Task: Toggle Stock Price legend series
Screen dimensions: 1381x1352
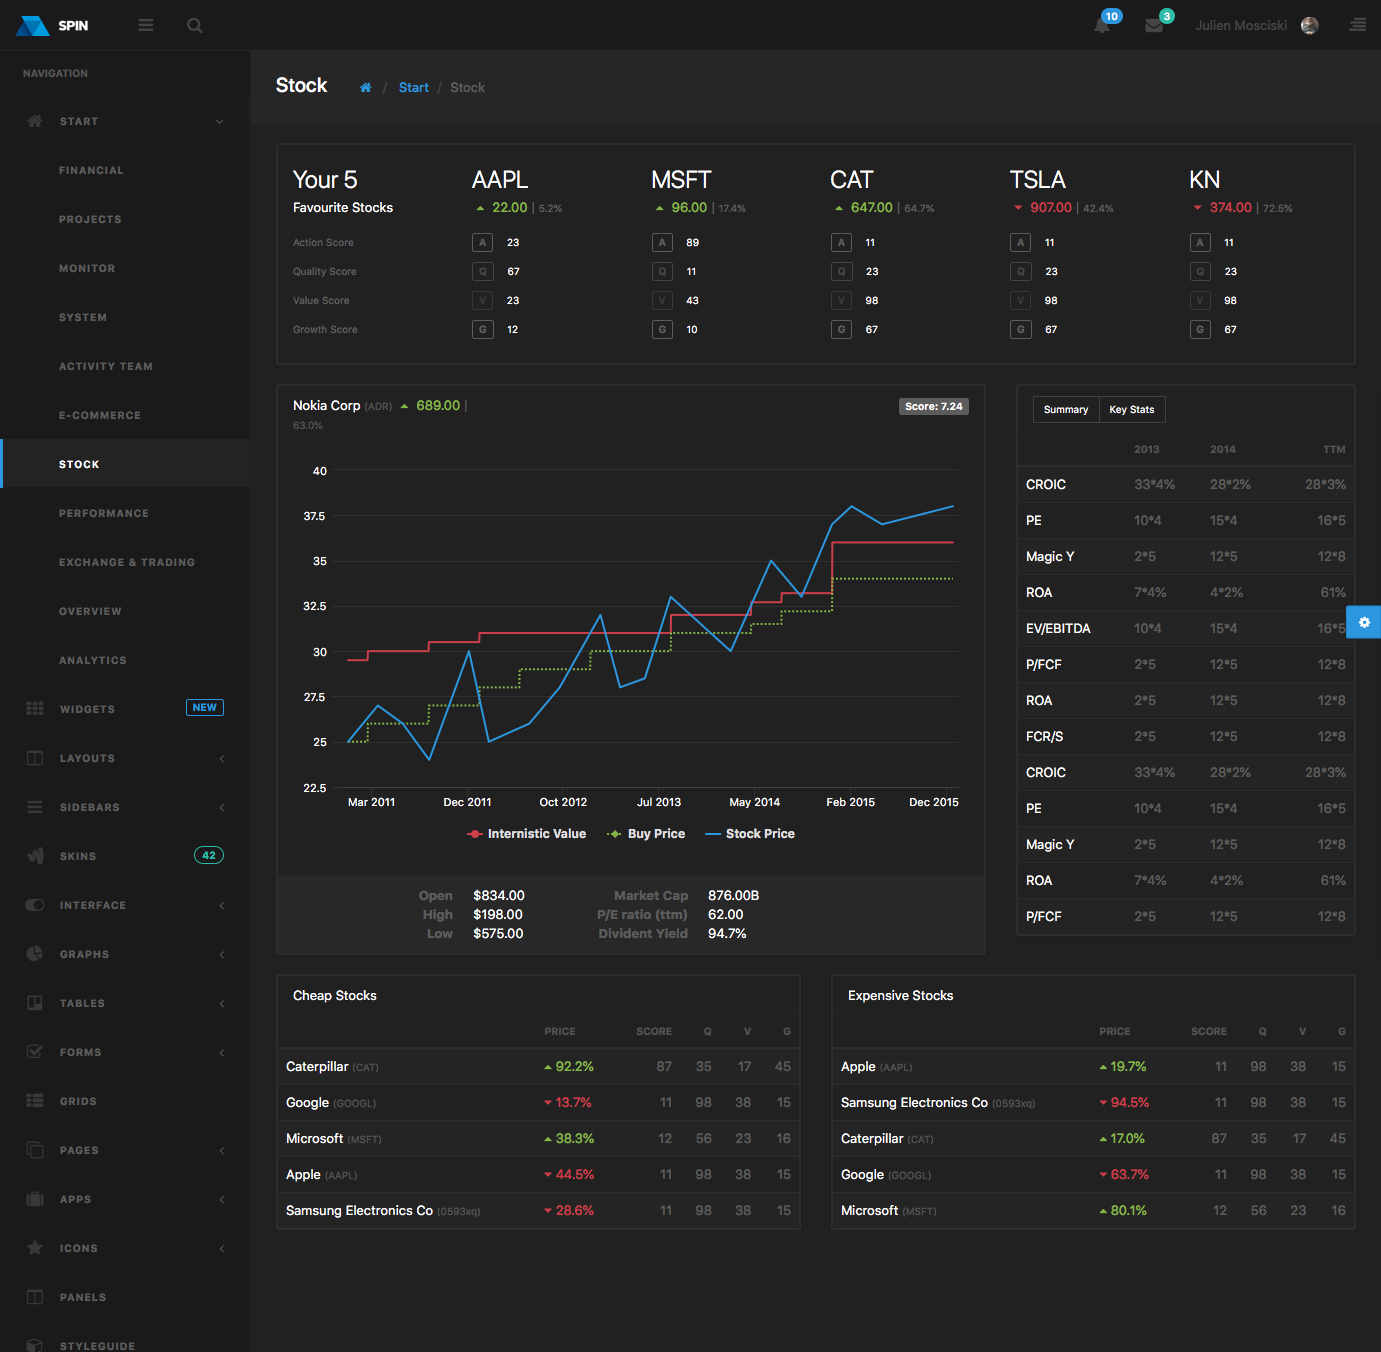Action: tap(750, 834)
